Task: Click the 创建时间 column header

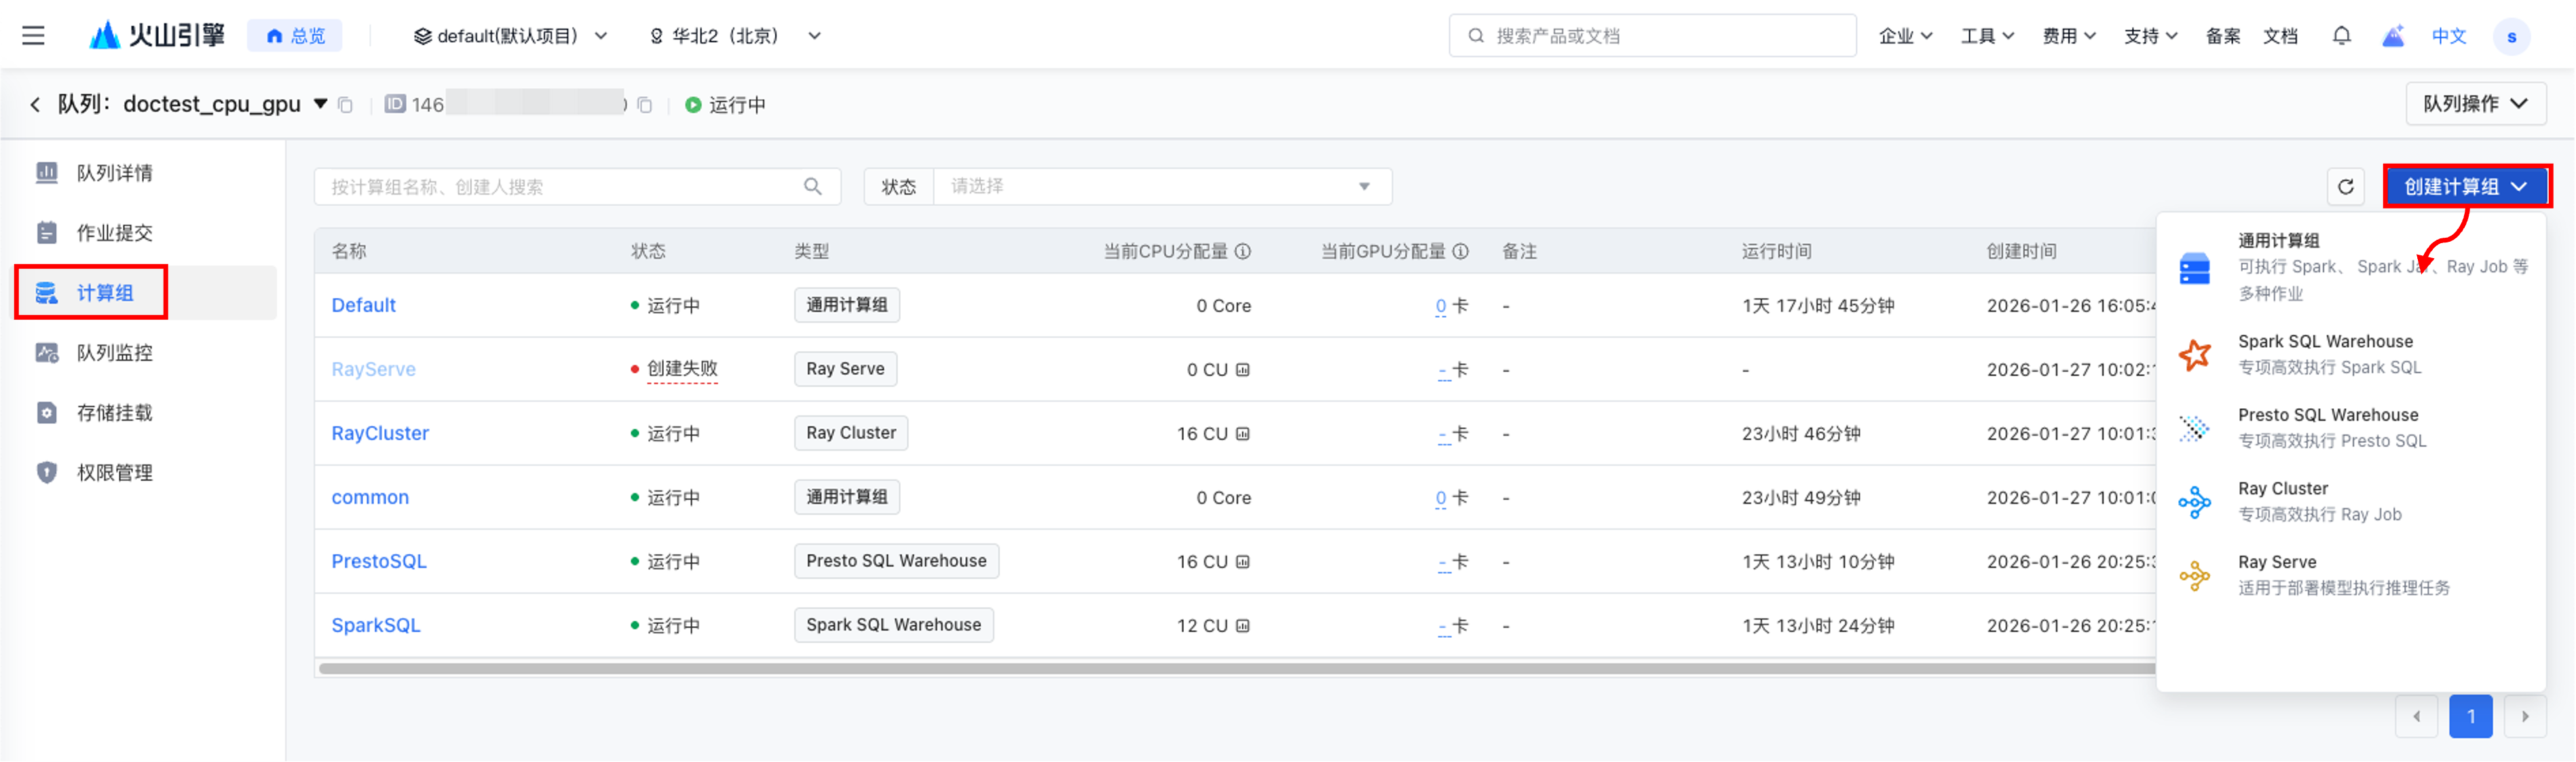Action: point(2021,252)
